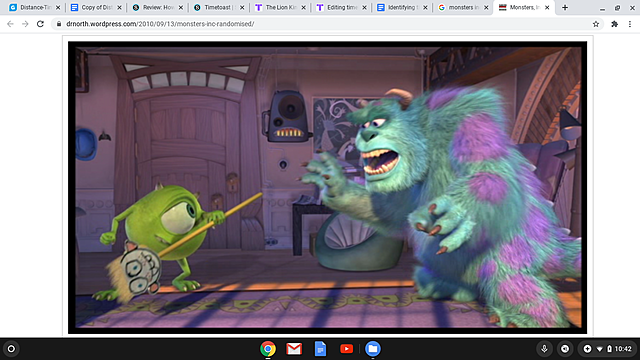
Task: Close the Google monsters search tab
Action: (x=486, y=7)
